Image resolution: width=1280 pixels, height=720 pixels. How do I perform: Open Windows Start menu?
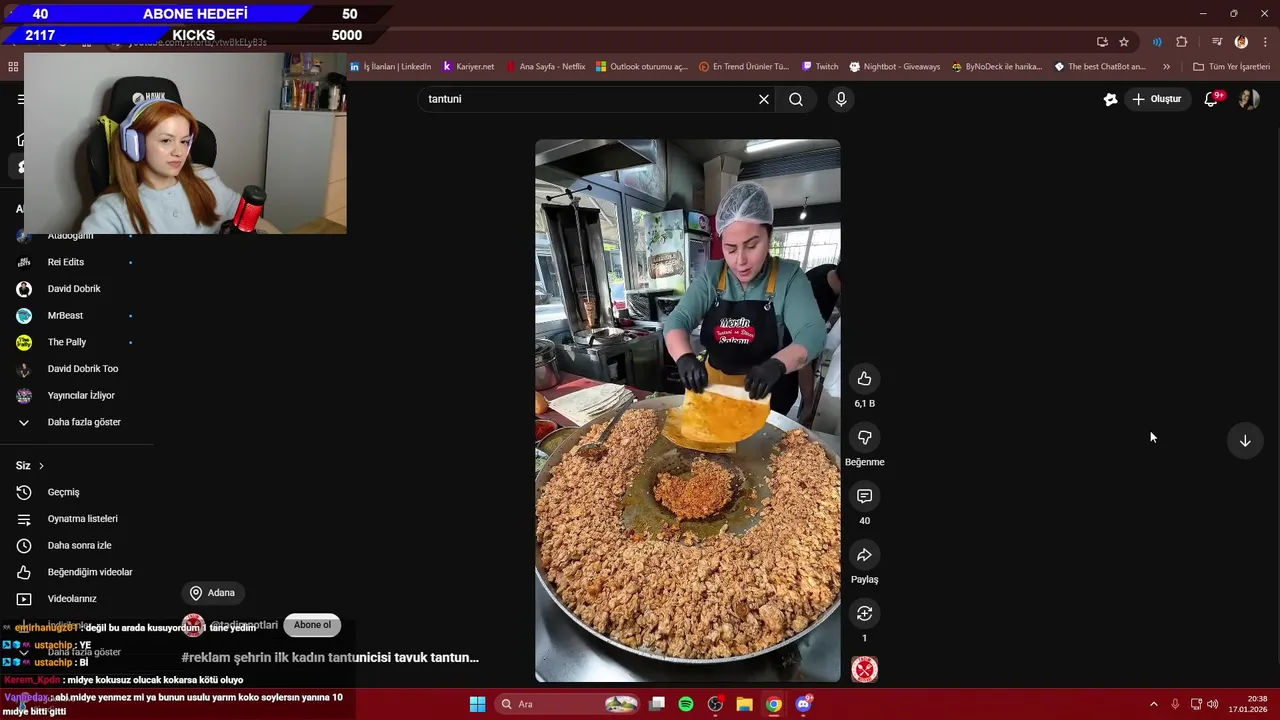(x=478, y=704)
